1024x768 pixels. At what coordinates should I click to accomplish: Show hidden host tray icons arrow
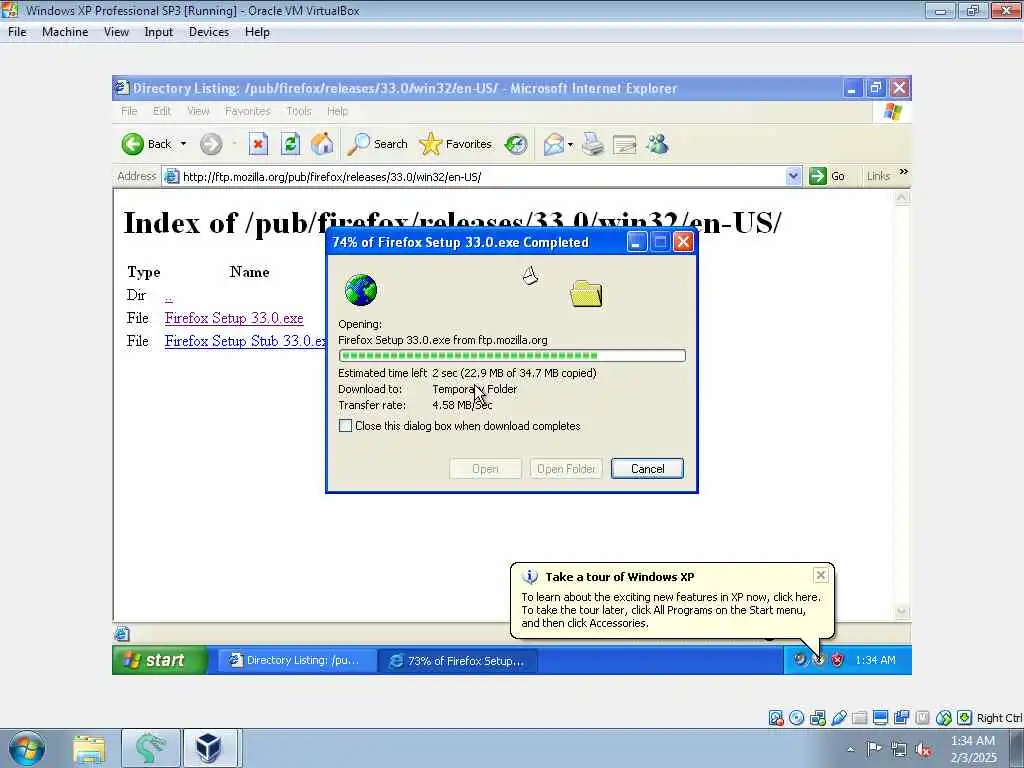(850, 750)
